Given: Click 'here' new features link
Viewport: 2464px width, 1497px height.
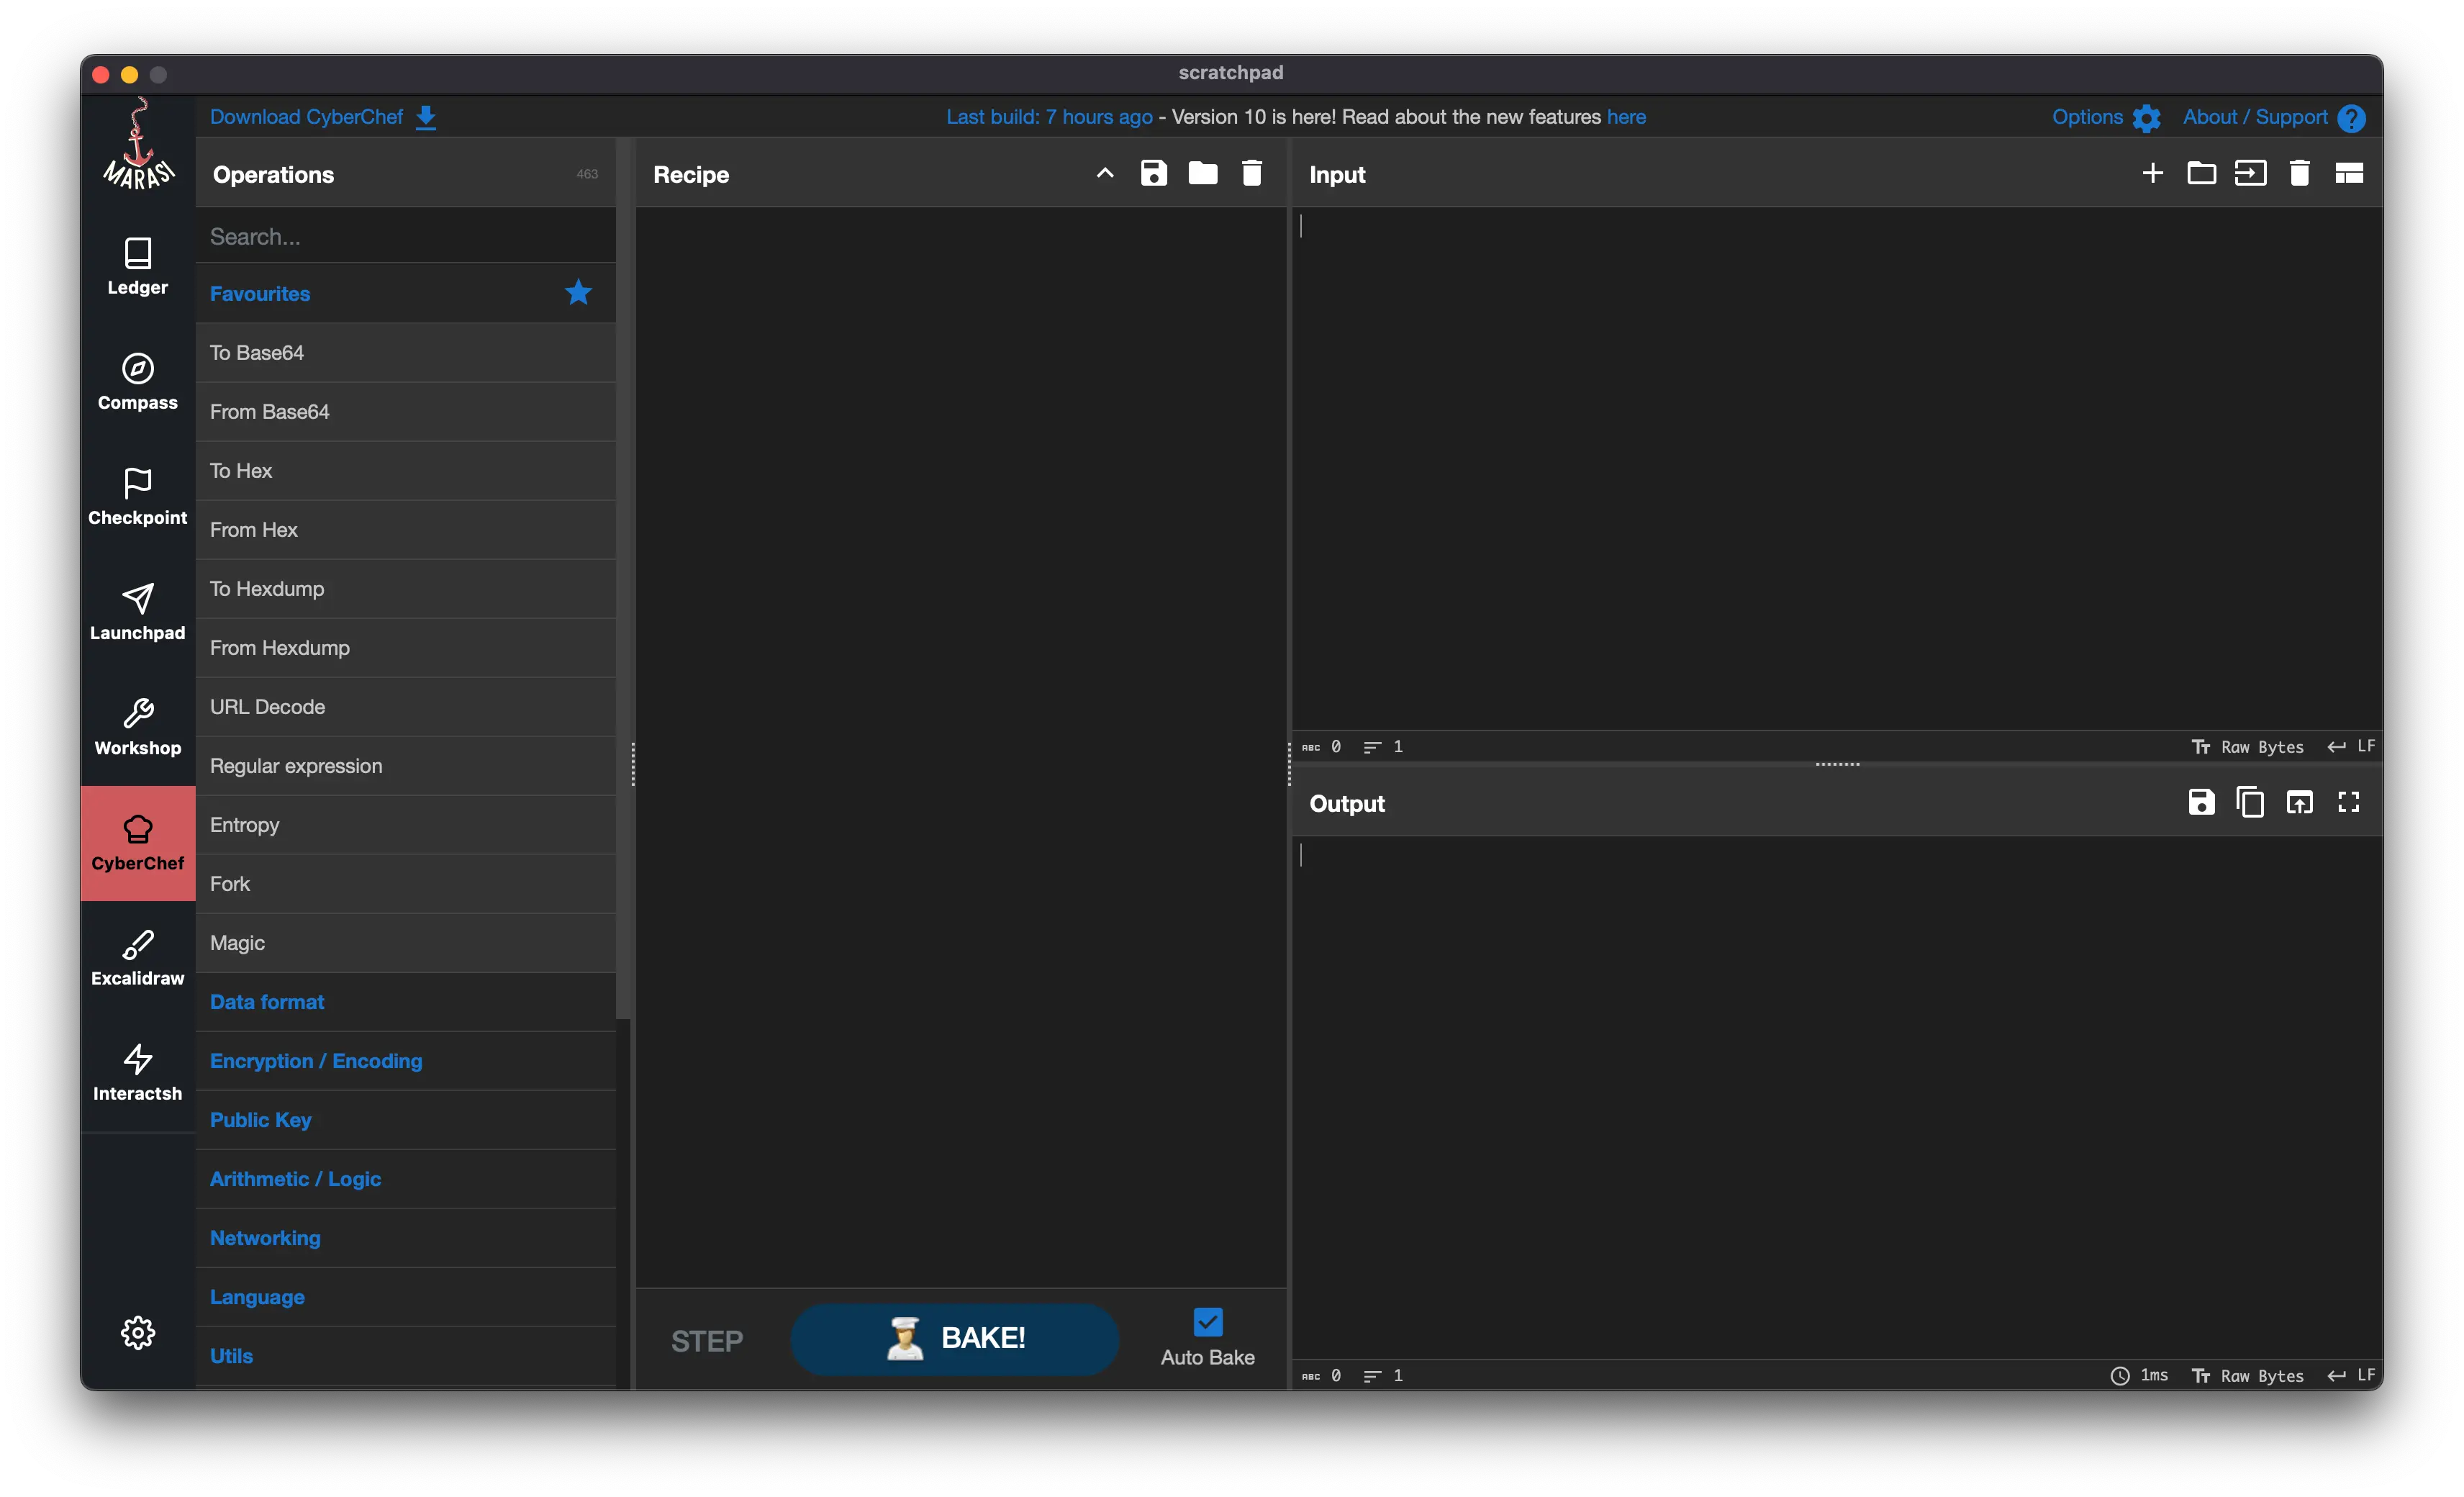Looking at the screenshot, I should tap(1626, 116).
